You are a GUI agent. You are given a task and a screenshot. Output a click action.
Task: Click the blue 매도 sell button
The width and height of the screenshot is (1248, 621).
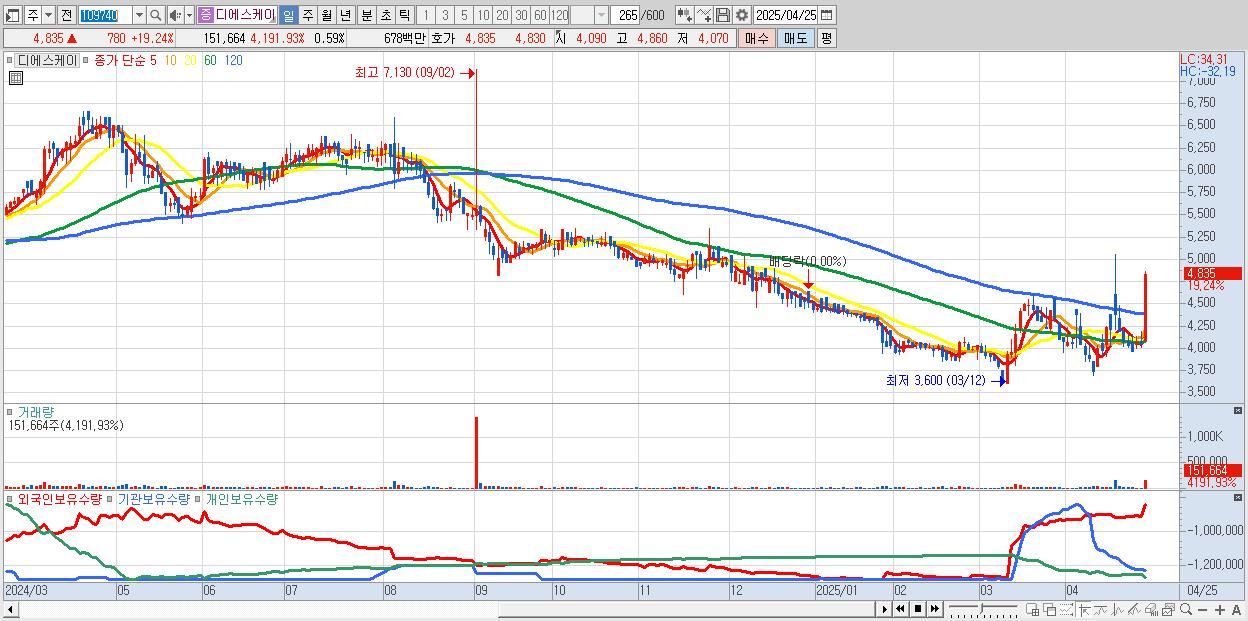tap(795, 38)
